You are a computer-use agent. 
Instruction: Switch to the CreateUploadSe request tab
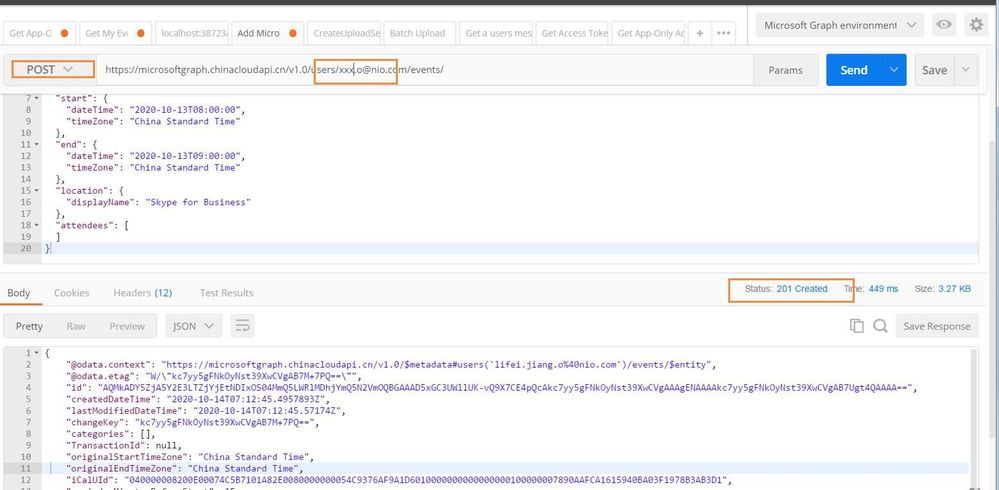[344, 33]
